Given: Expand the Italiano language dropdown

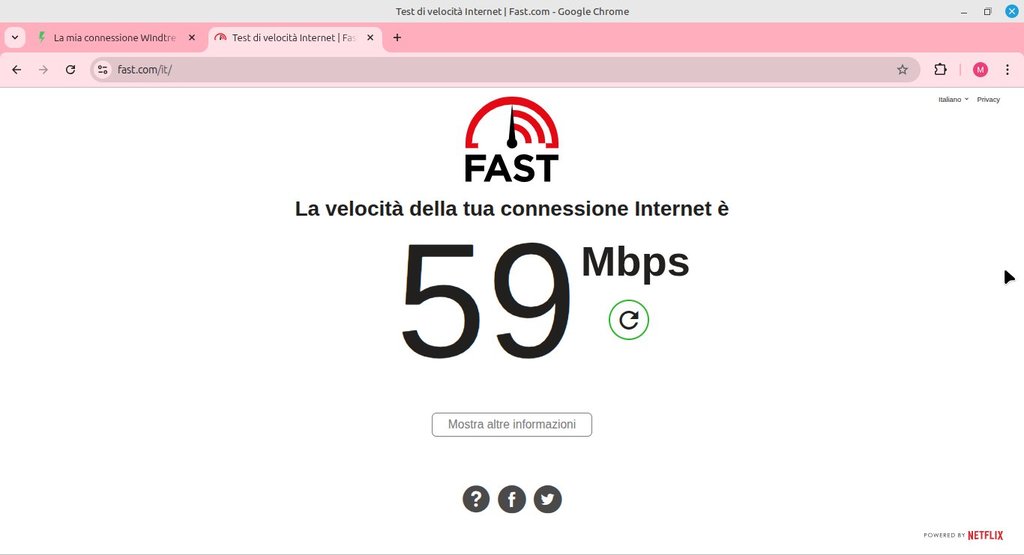Looking at the screenshot, I should coord(953,100).
